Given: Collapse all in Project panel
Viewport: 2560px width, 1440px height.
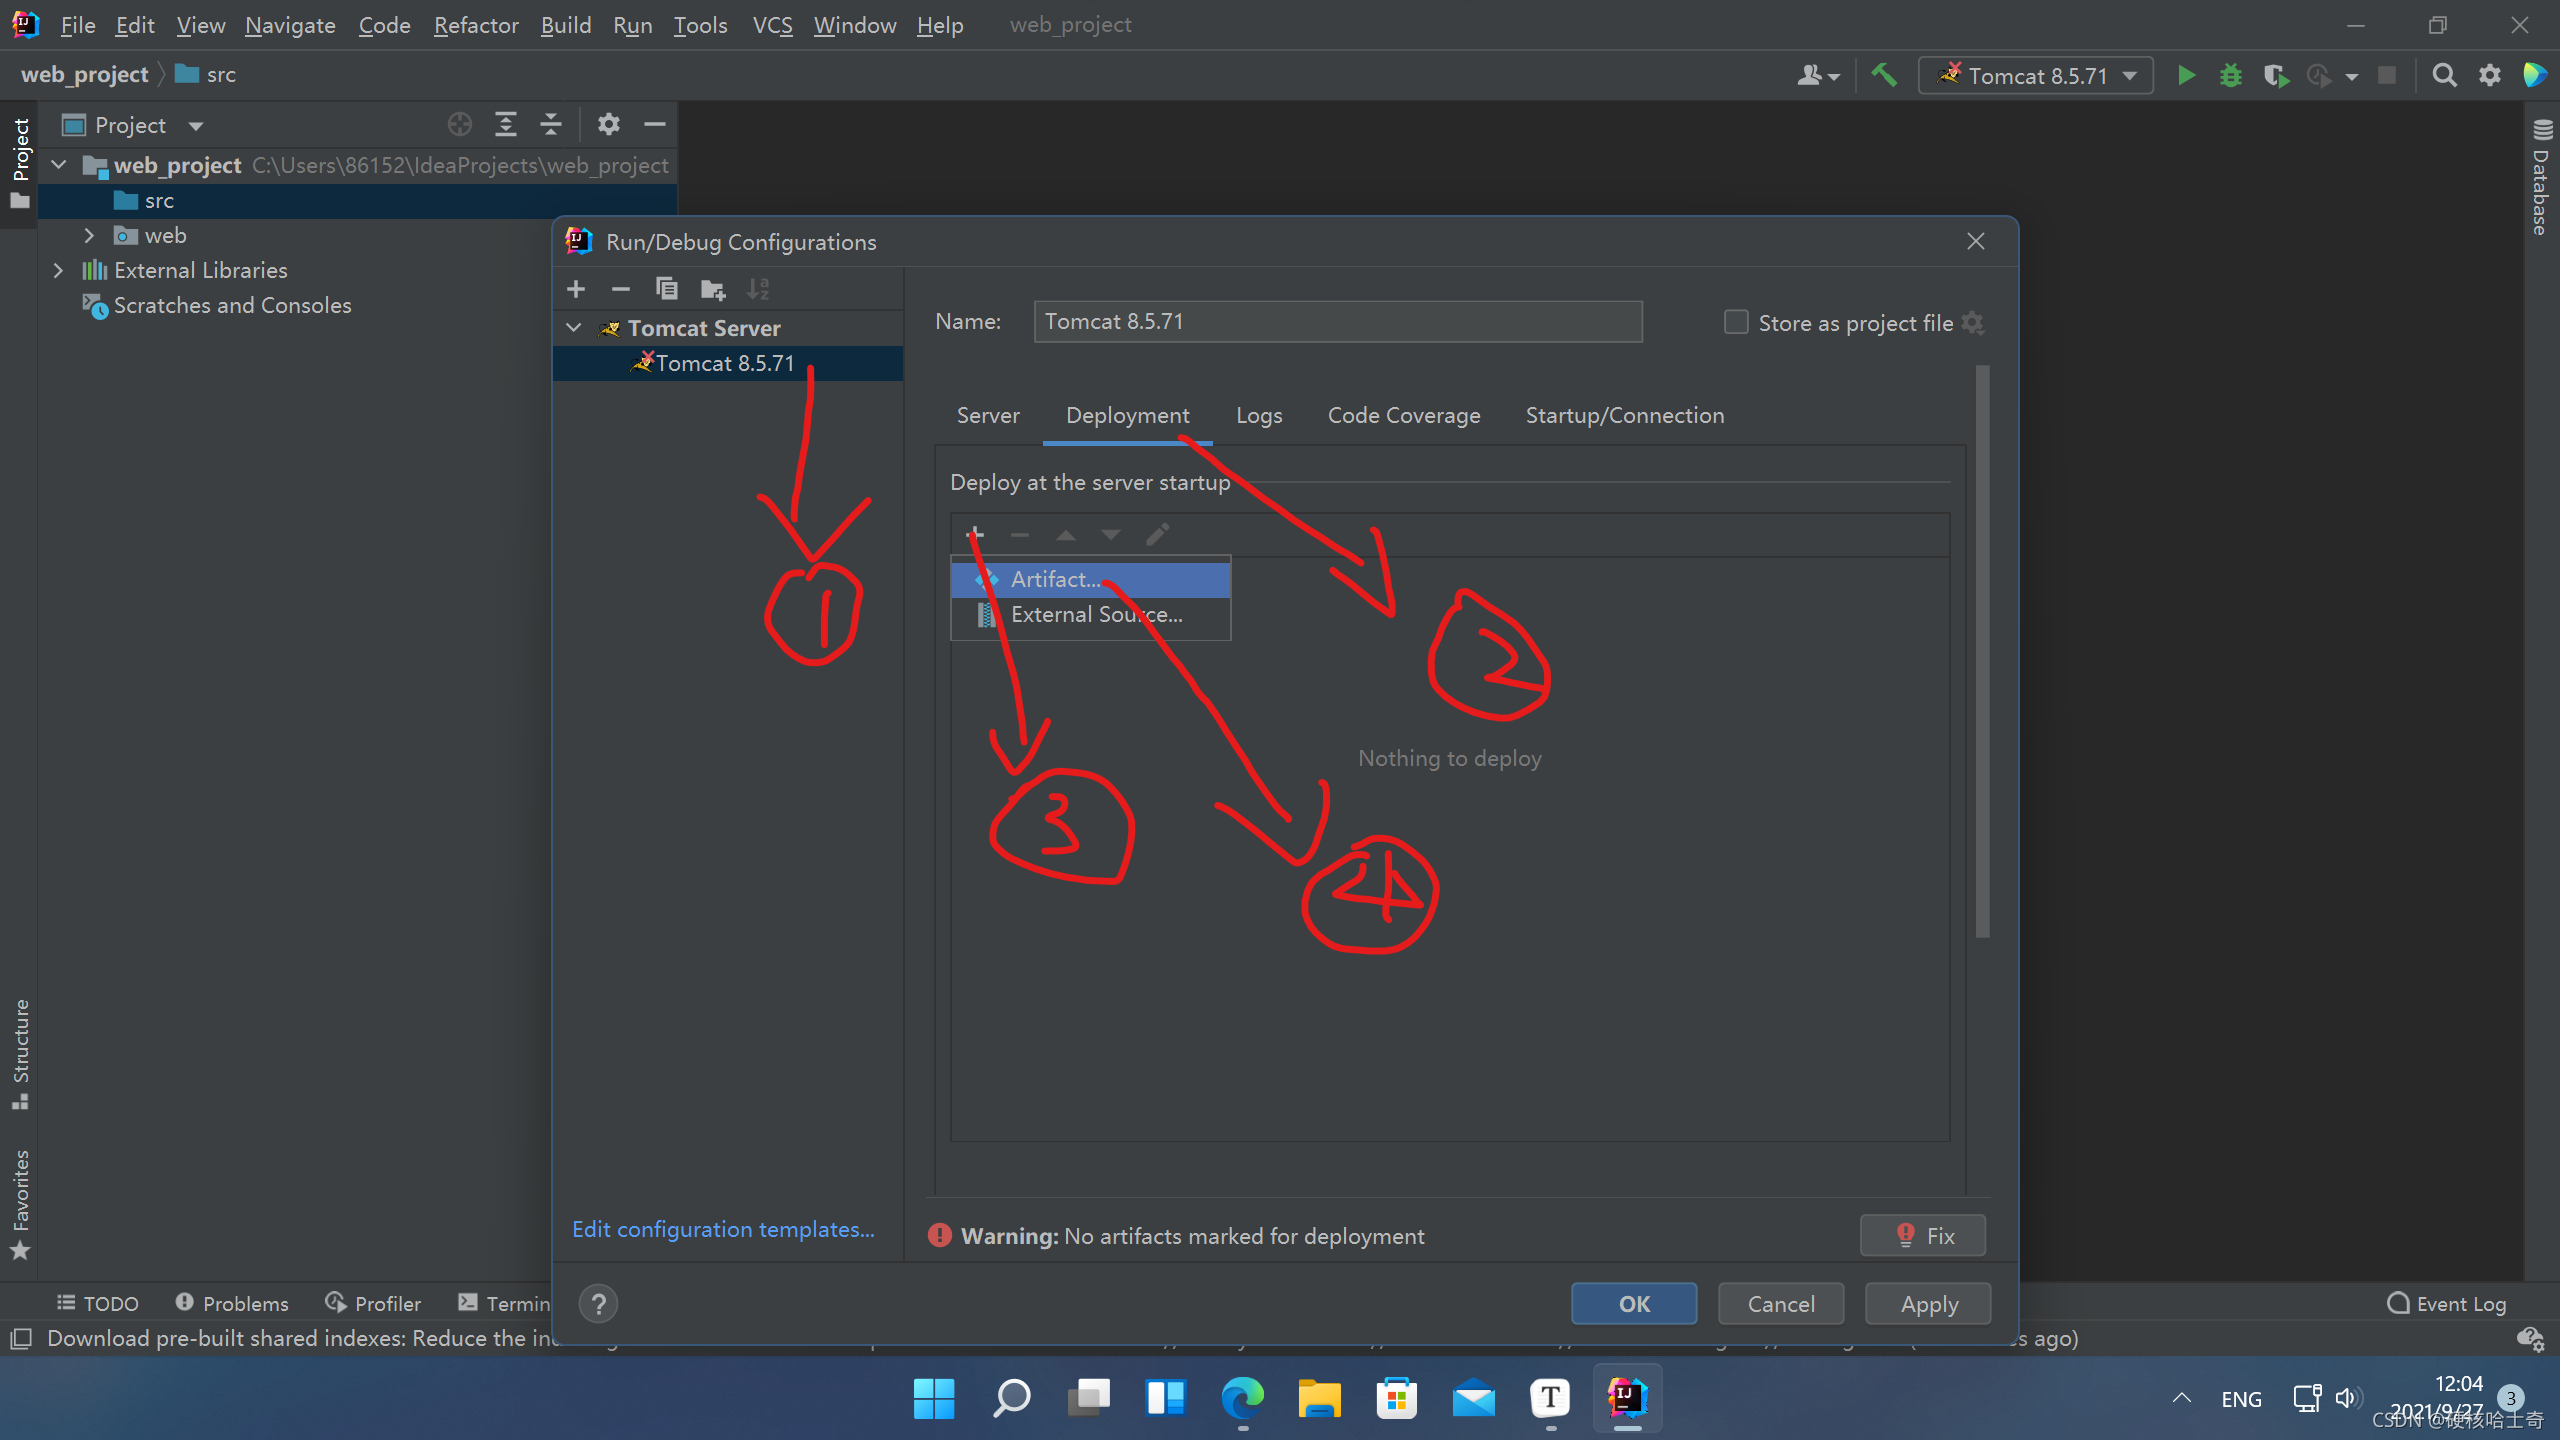Looking at the screenshot, I should 551,124.
